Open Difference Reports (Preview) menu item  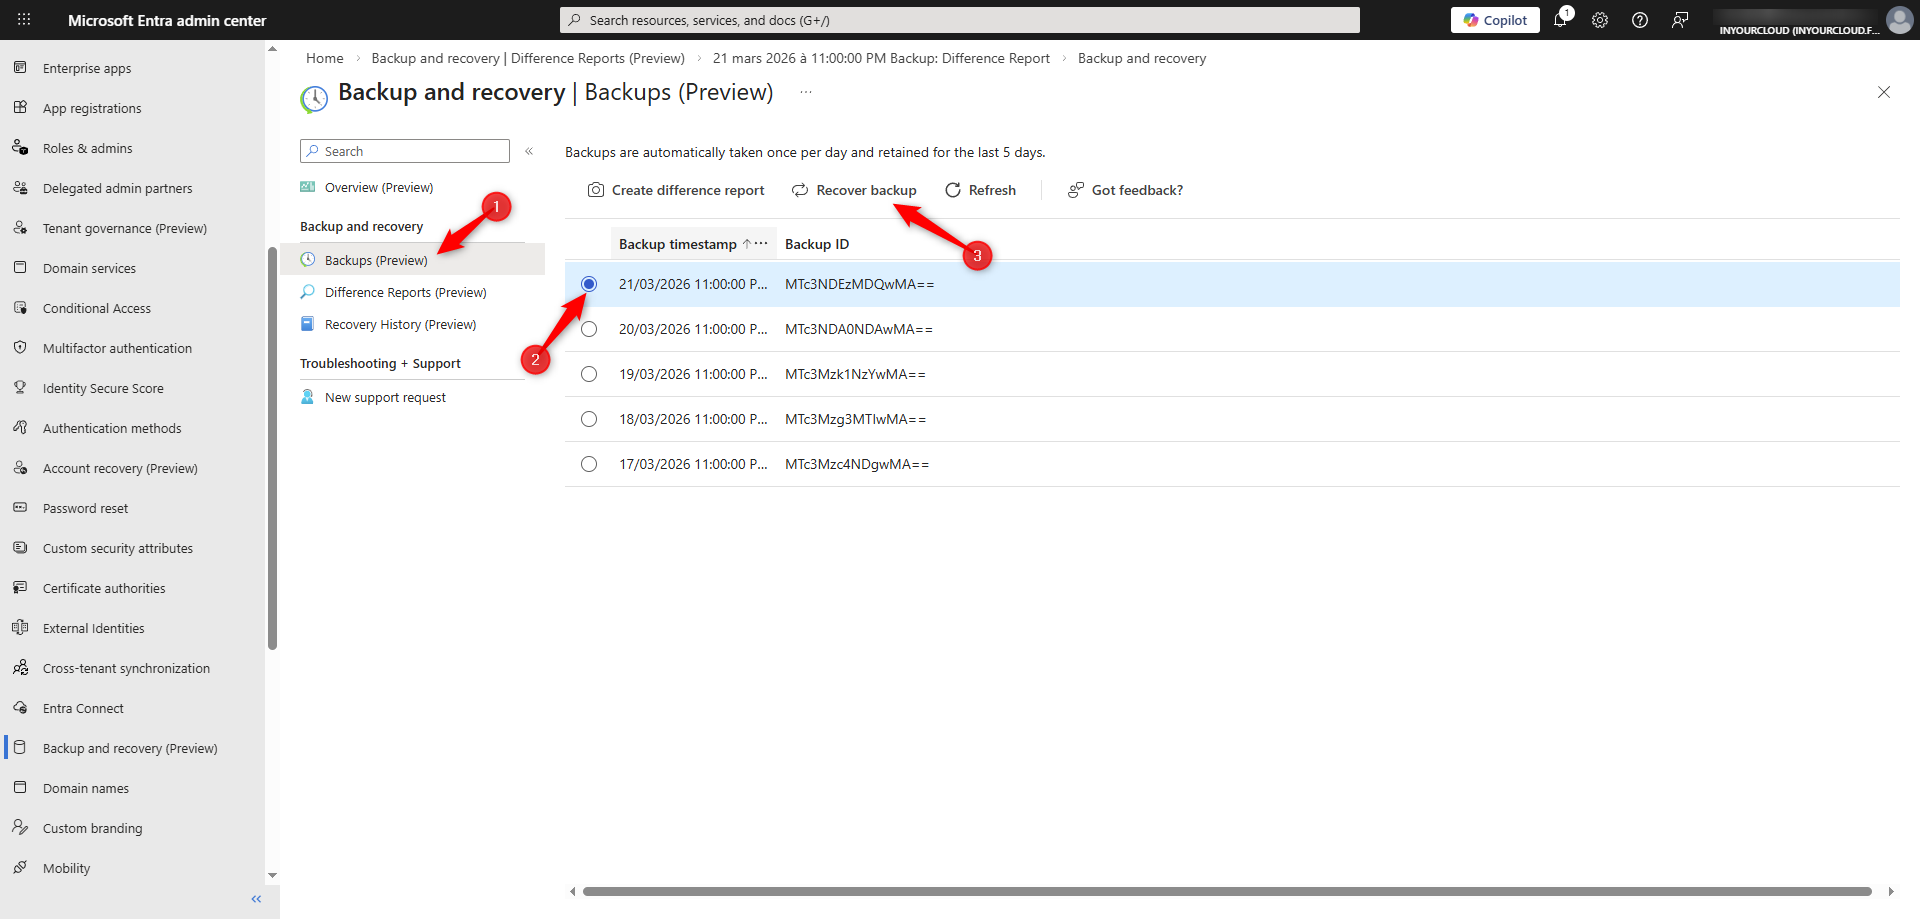click(x=405, y=292)
